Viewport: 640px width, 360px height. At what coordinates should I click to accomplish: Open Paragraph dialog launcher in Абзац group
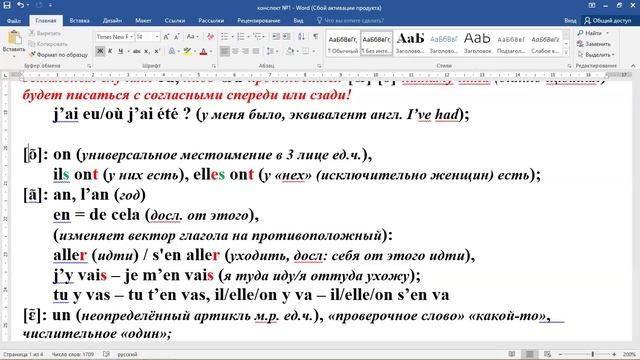point(319,66)
